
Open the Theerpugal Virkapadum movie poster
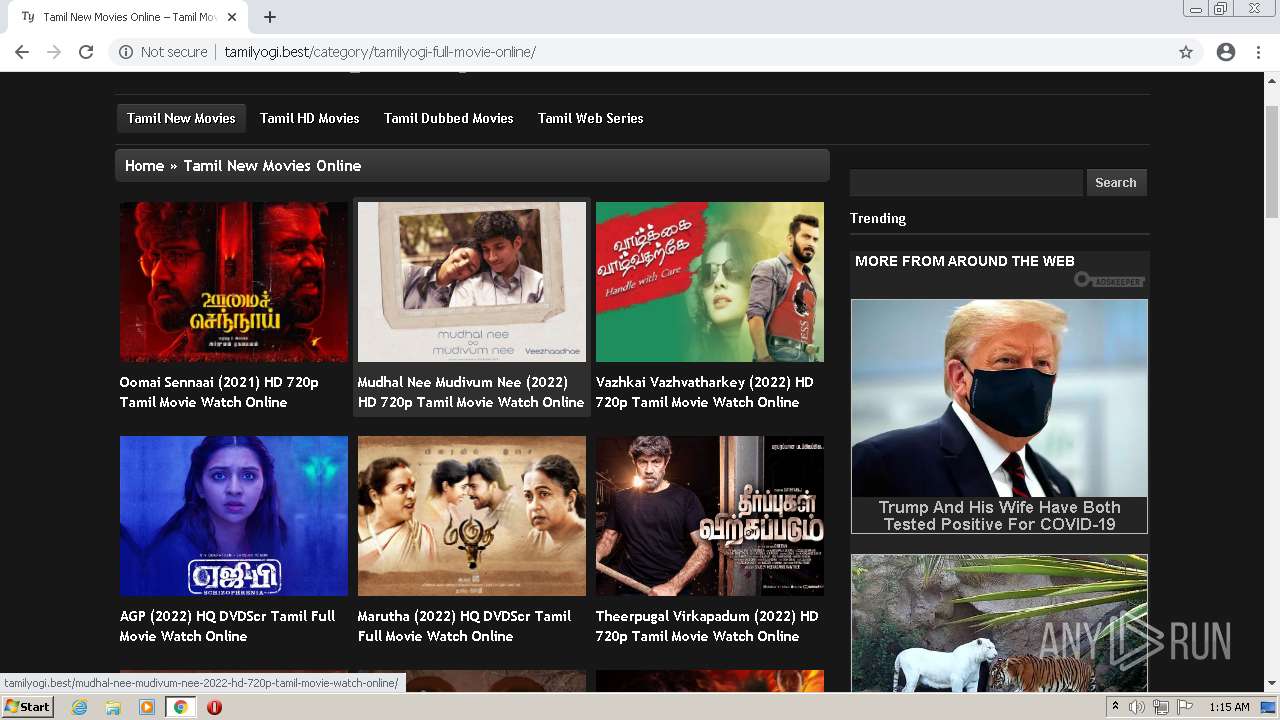[710, 516]
